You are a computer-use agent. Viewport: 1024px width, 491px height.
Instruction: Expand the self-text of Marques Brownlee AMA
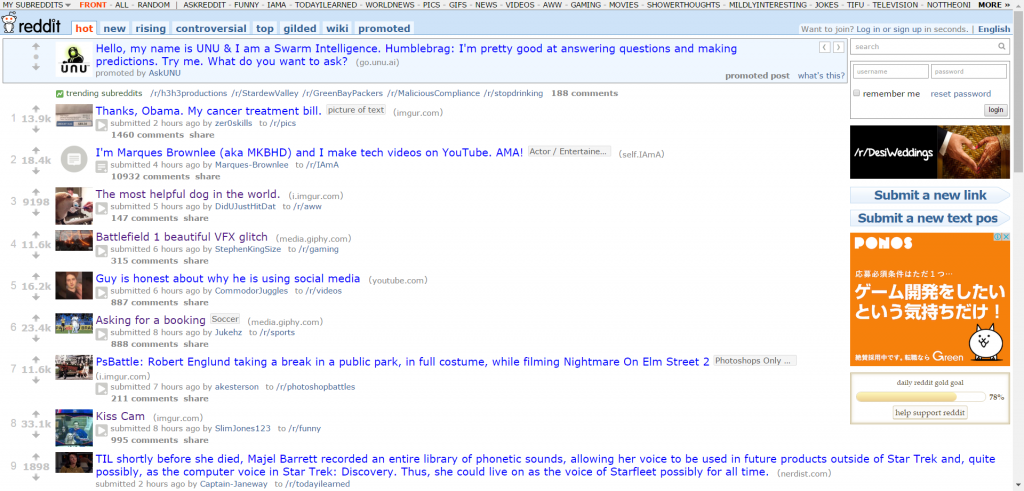tap(102, 166)
